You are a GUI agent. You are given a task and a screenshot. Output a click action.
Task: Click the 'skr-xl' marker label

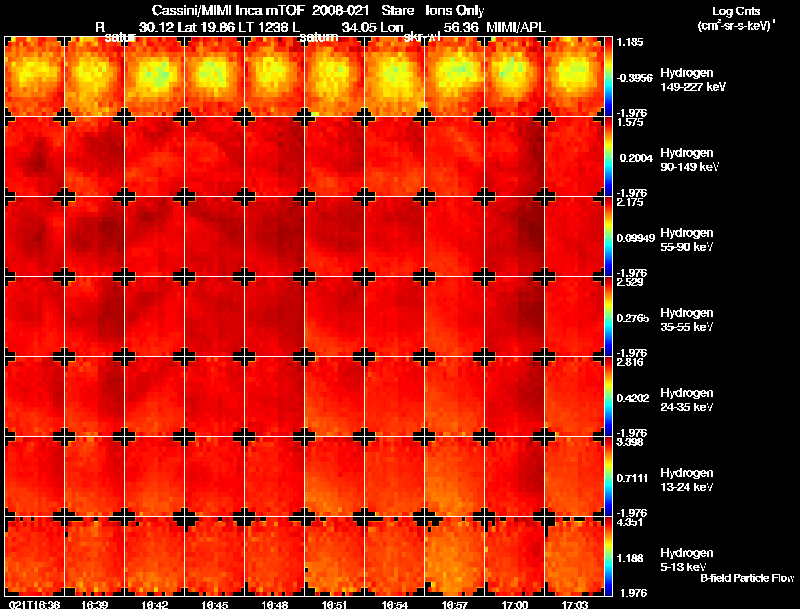coord(422,37)
